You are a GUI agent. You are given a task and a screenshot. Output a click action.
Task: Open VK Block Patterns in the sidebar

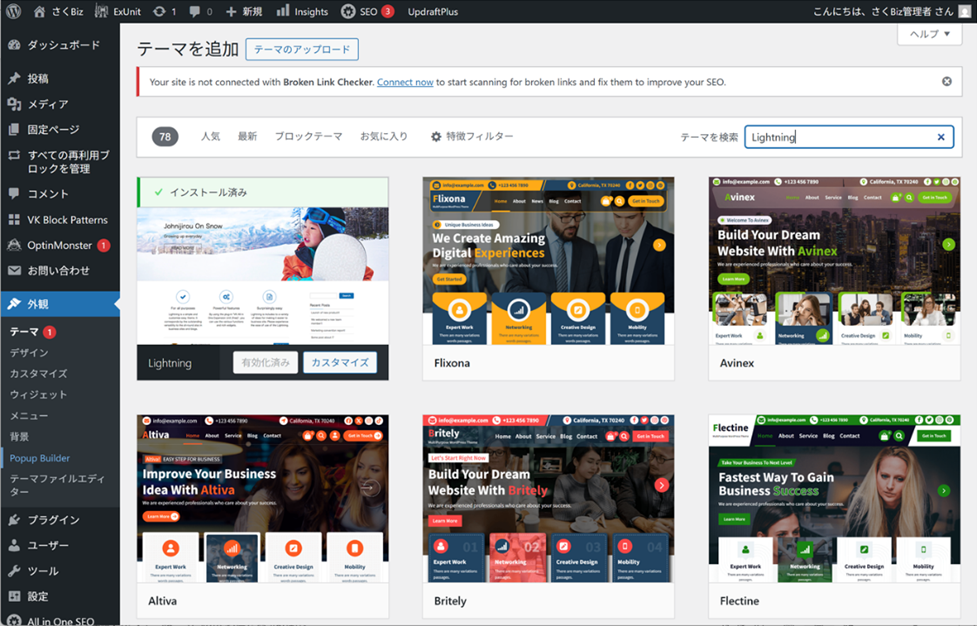(60, 220)
